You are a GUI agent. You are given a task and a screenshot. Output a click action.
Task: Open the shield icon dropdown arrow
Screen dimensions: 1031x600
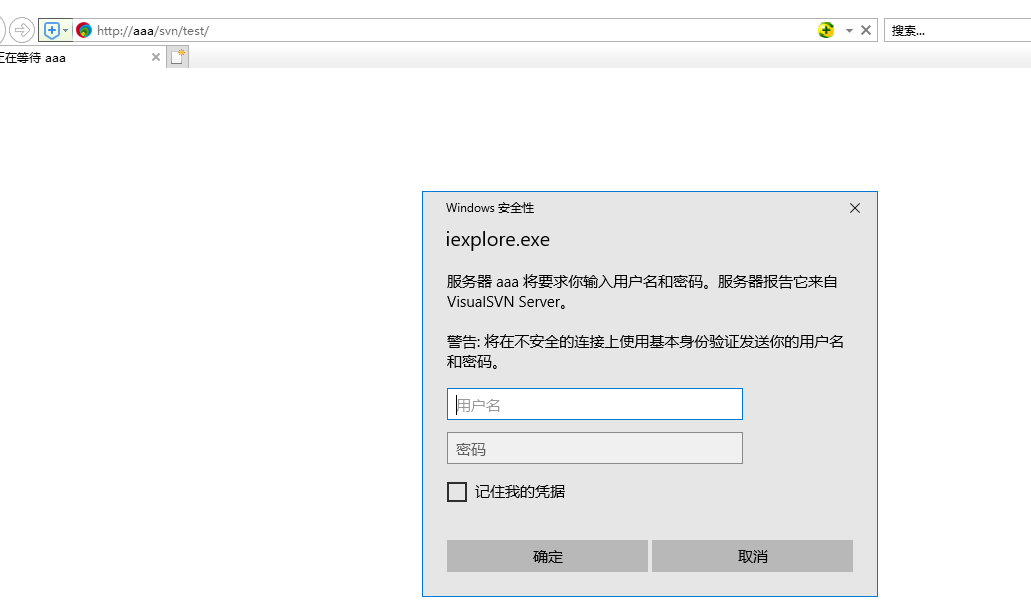tap(66, 31)
